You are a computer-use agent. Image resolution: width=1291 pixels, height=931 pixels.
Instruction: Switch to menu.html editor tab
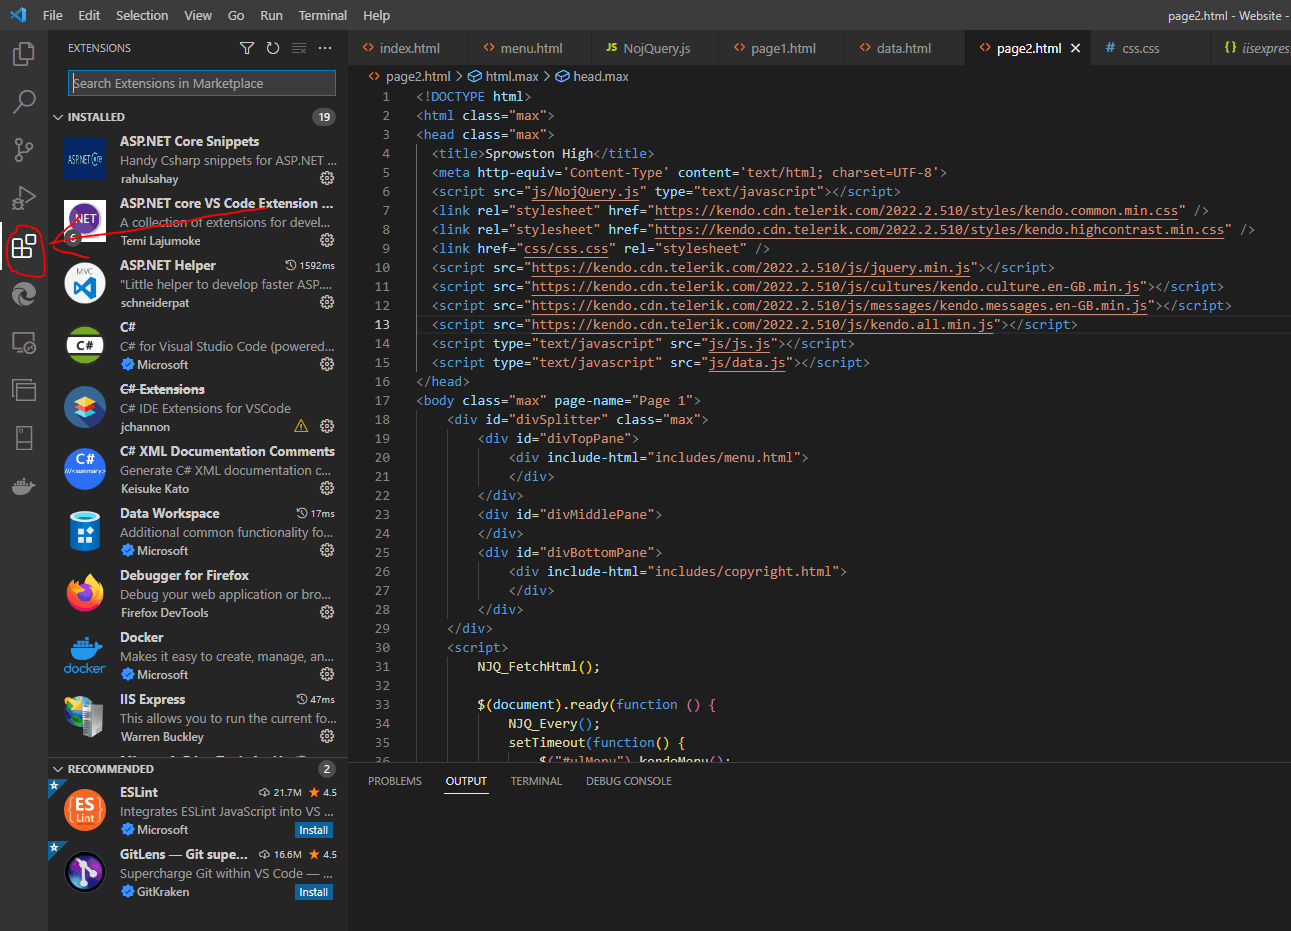pyautogui.click(x=530, y=48)
